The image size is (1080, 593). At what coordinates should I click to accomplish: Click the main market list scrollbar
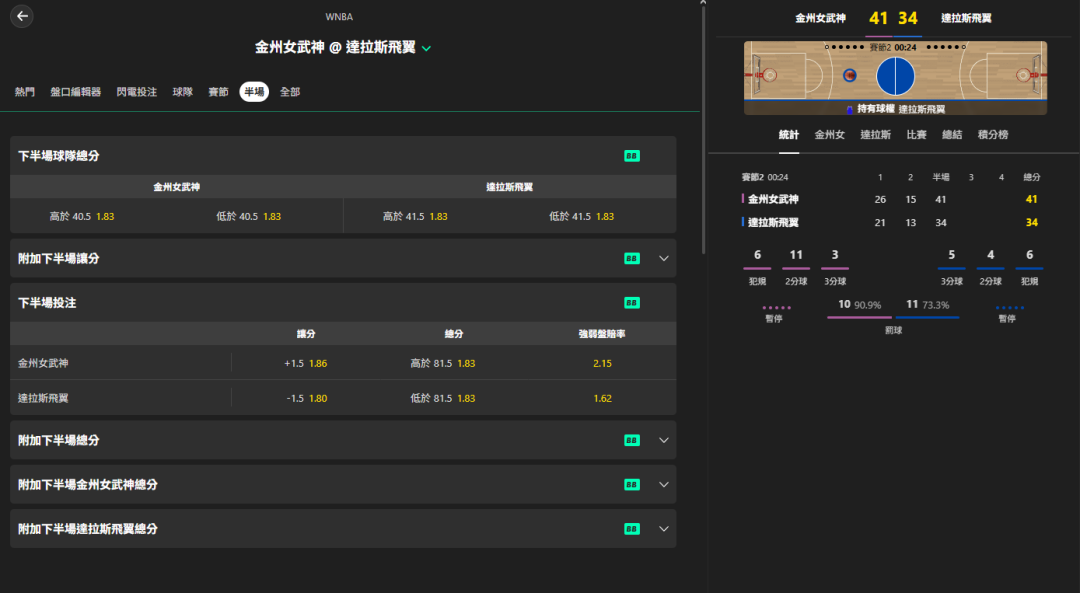pyautogui.click(x=703, y=131)
